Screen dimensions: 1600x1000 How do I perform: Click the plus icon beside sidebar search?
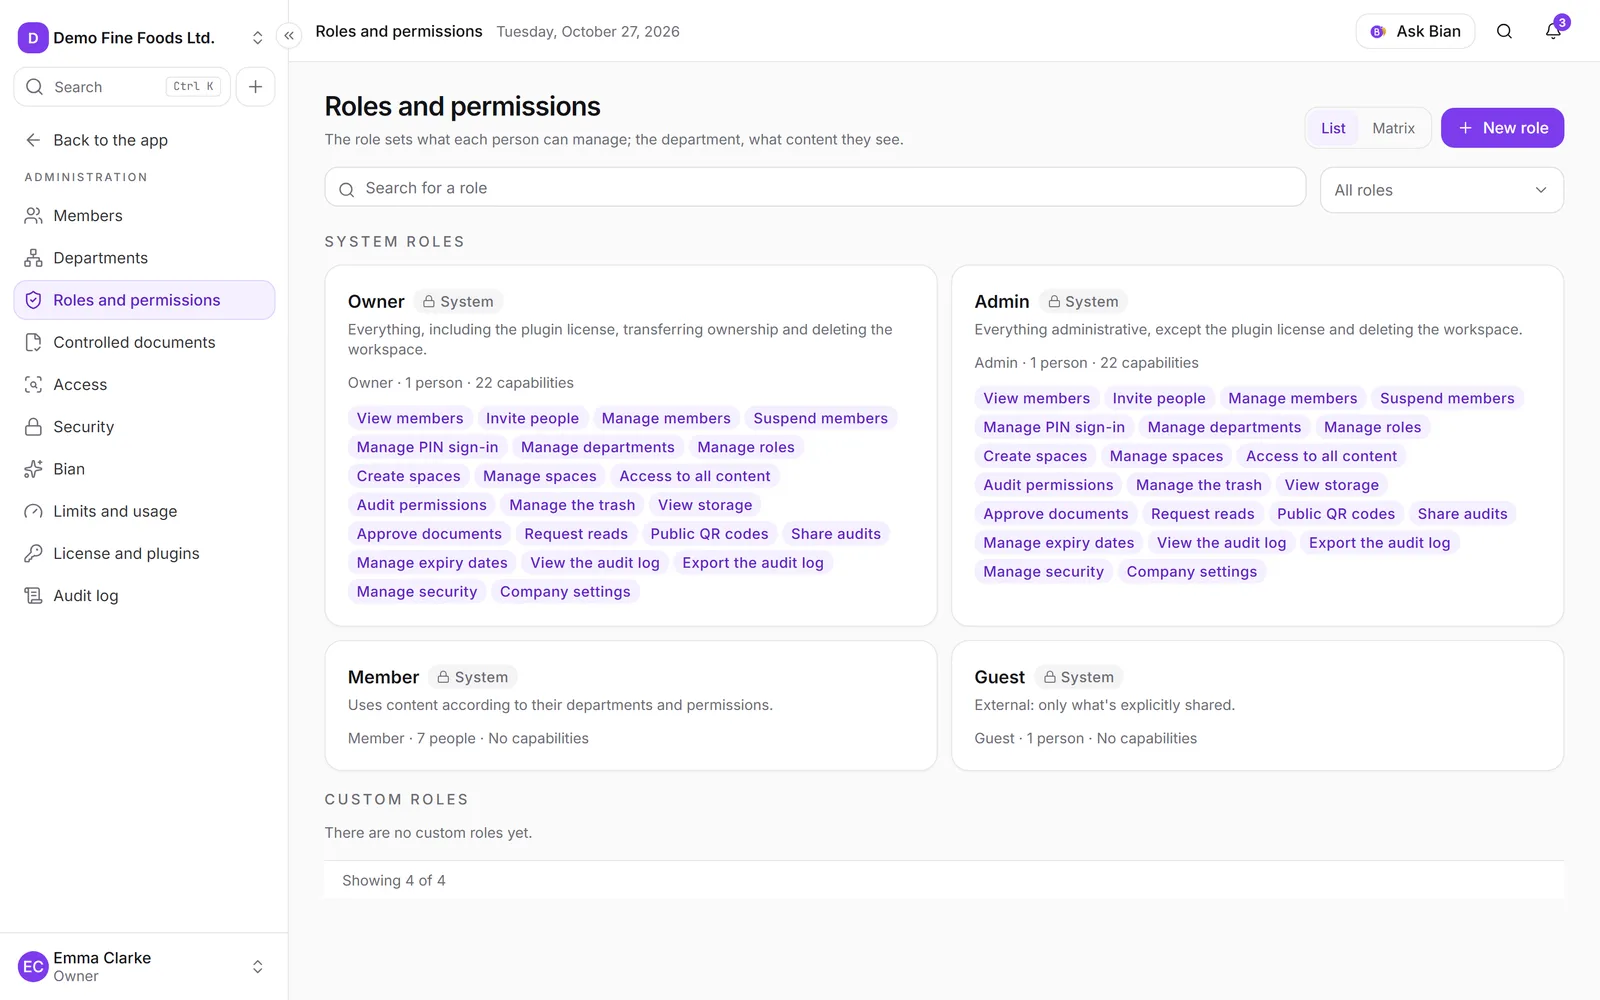pyautogui.click(x=256, y=87)
